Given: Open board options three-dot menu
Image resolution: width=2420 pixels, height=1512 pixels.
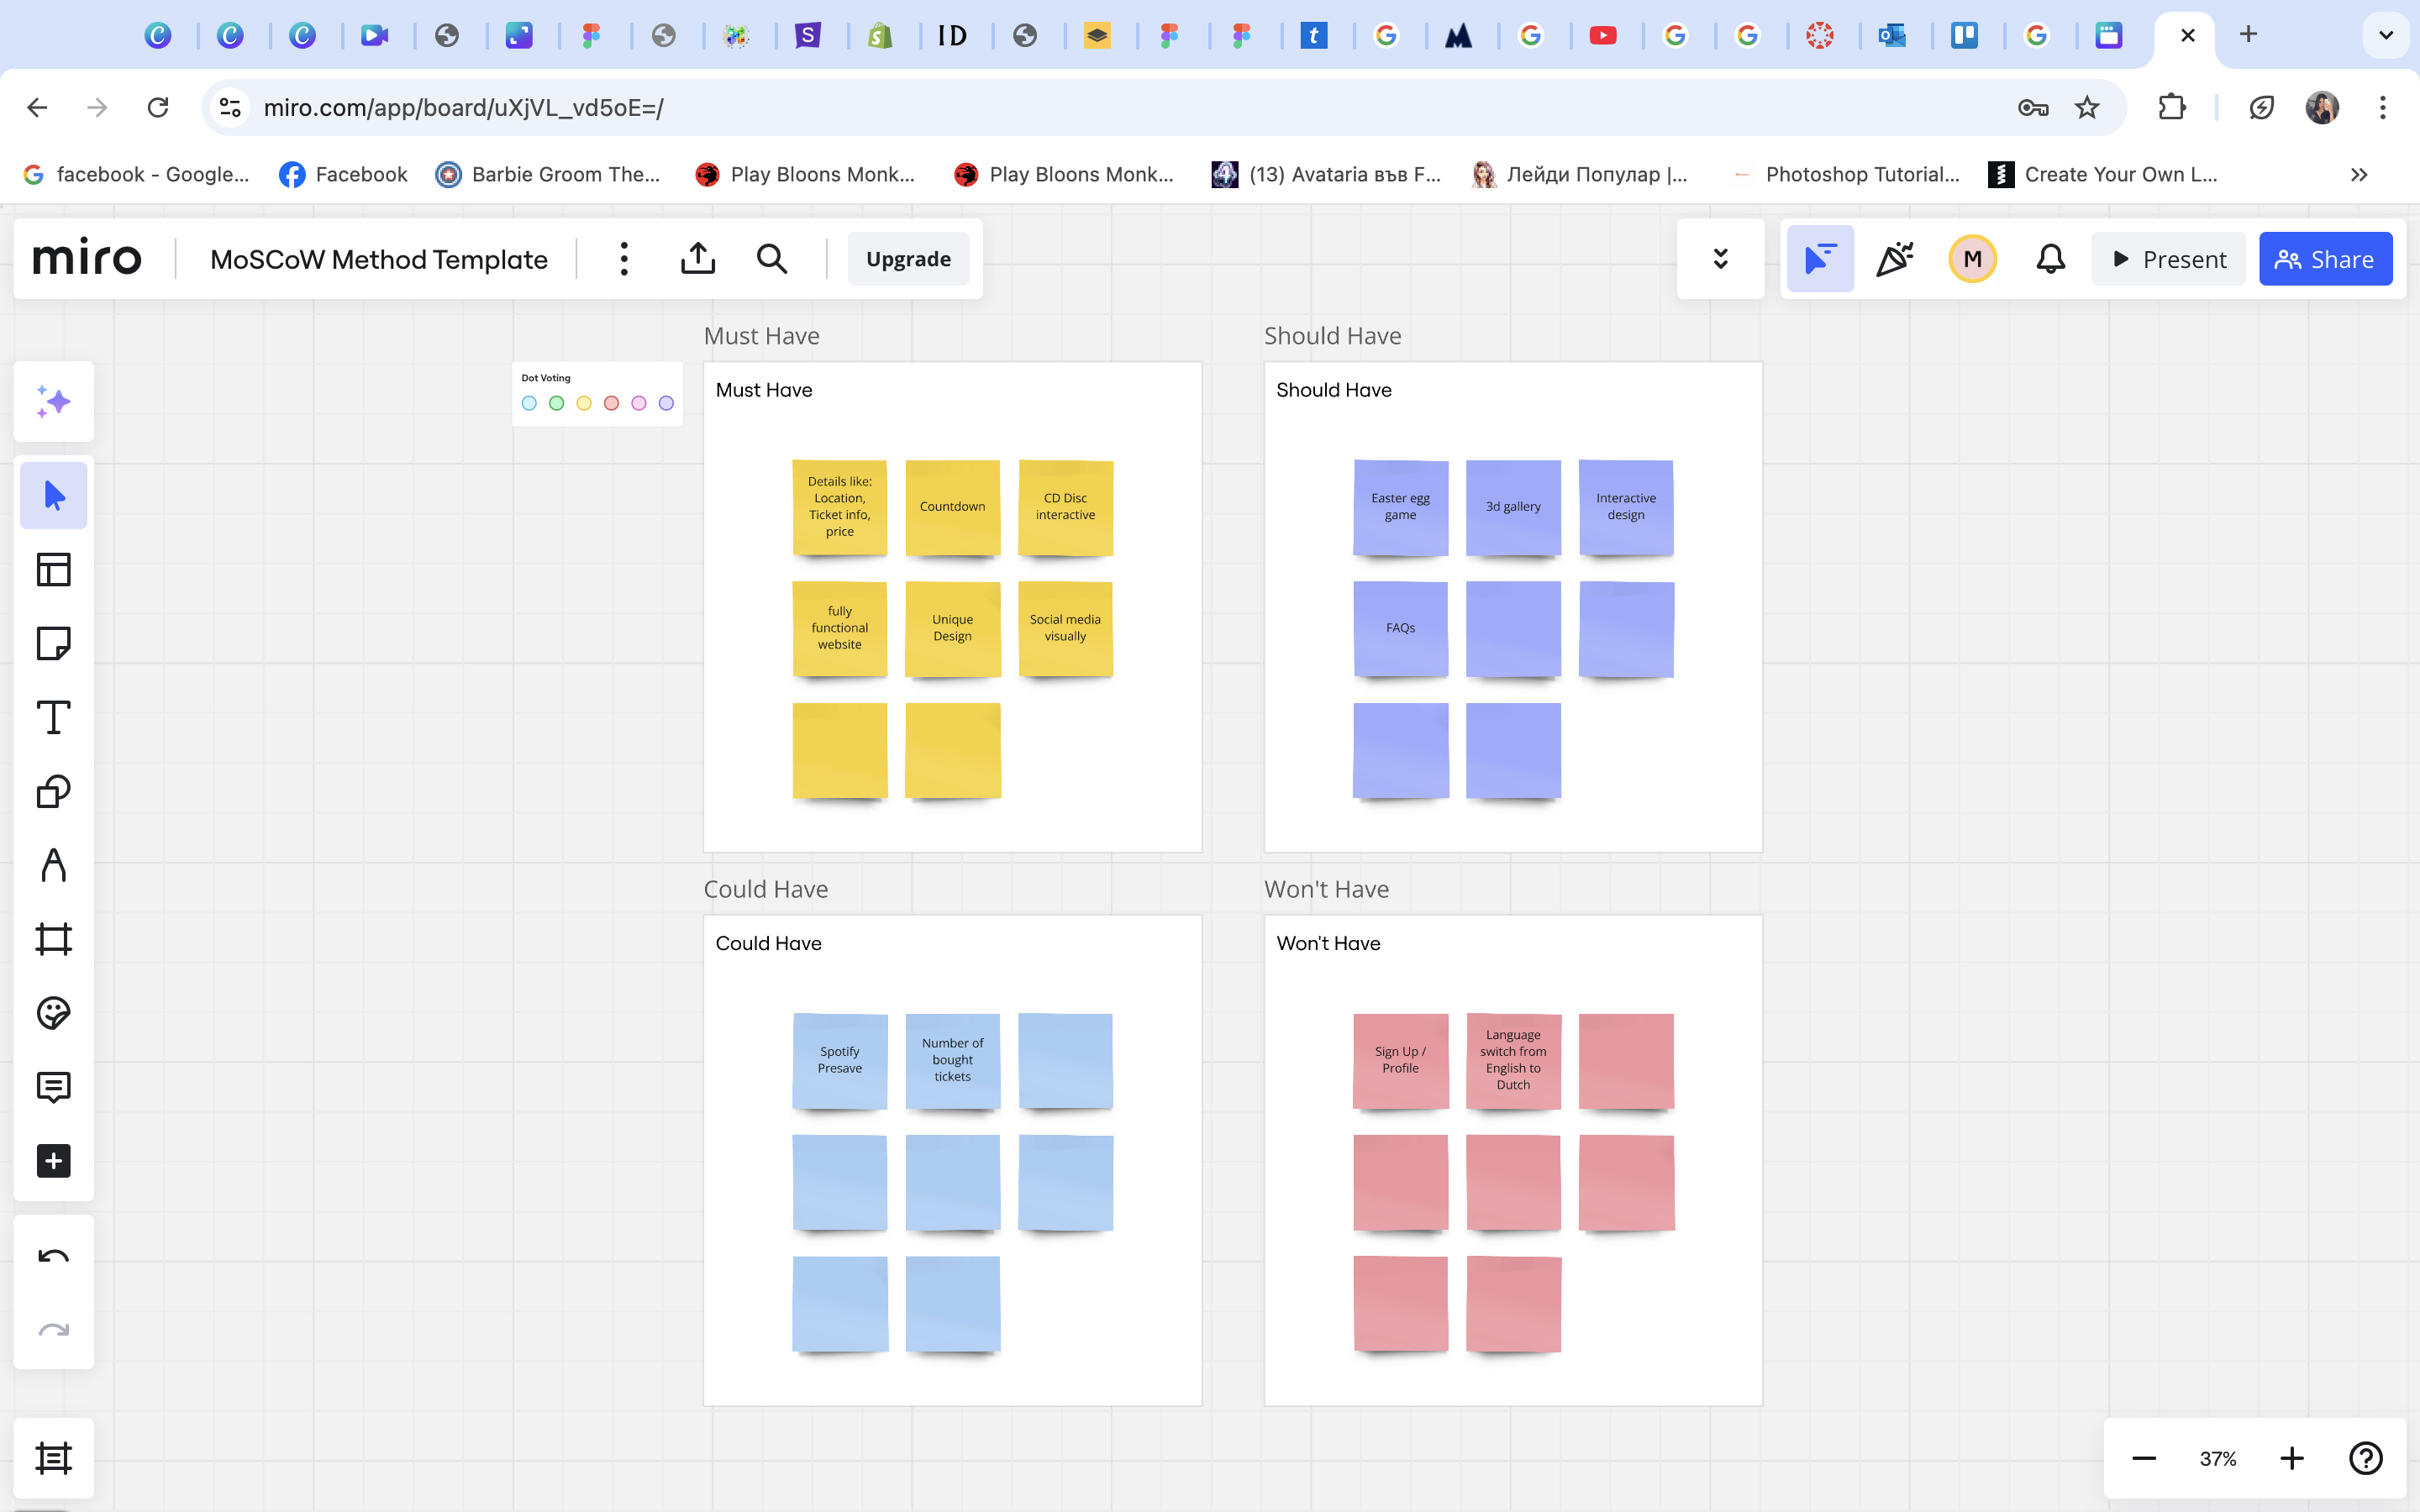Looking at the screenshot, I should (x=624, y=259).
